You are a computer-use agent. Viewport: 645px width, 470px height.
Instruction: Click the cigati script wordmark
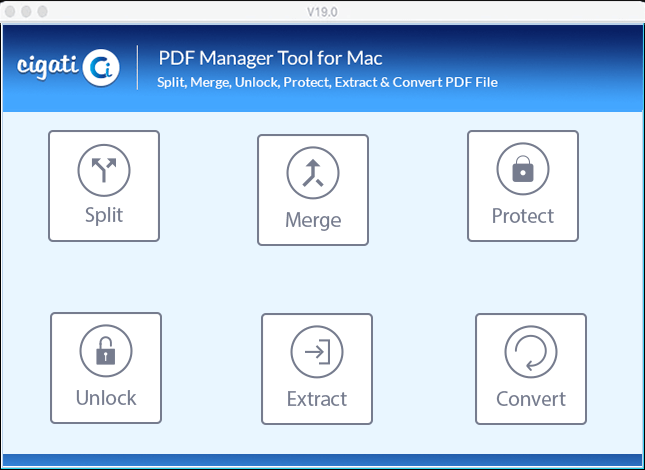point(48,67)
